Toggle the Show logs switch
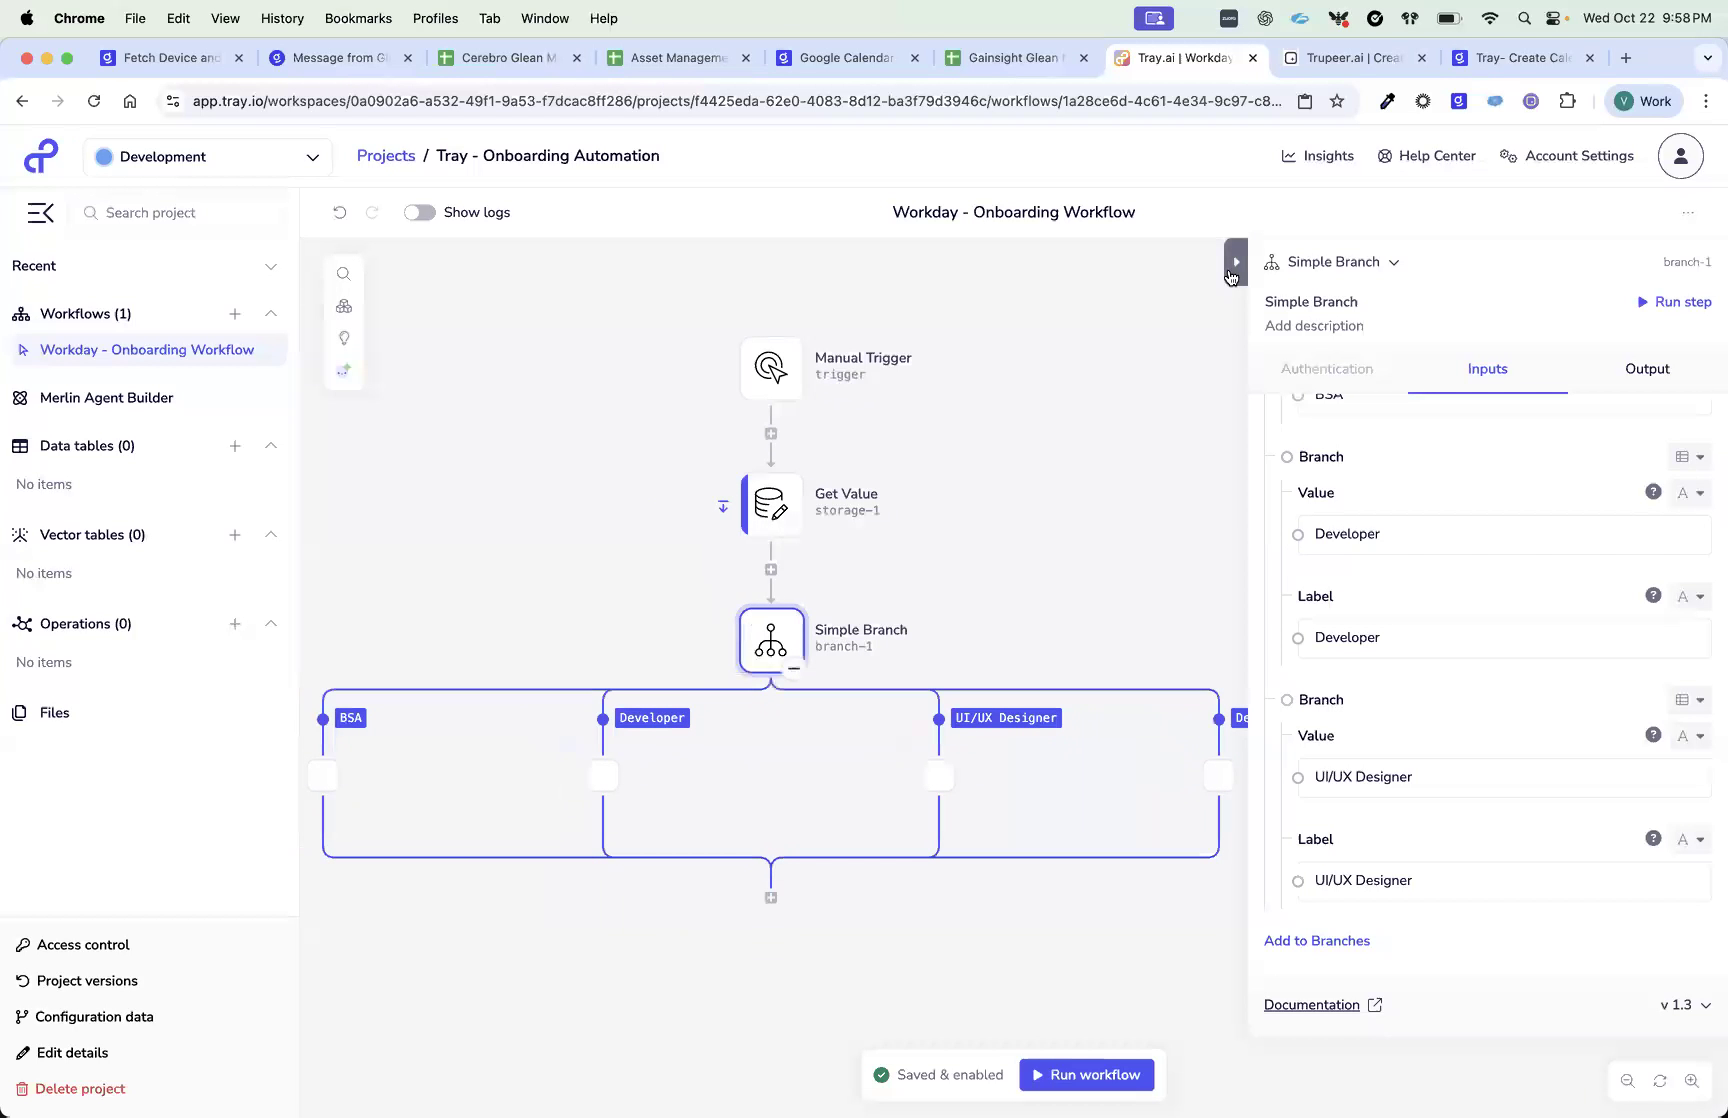1728x1118 pixels. tap(419, 212)
